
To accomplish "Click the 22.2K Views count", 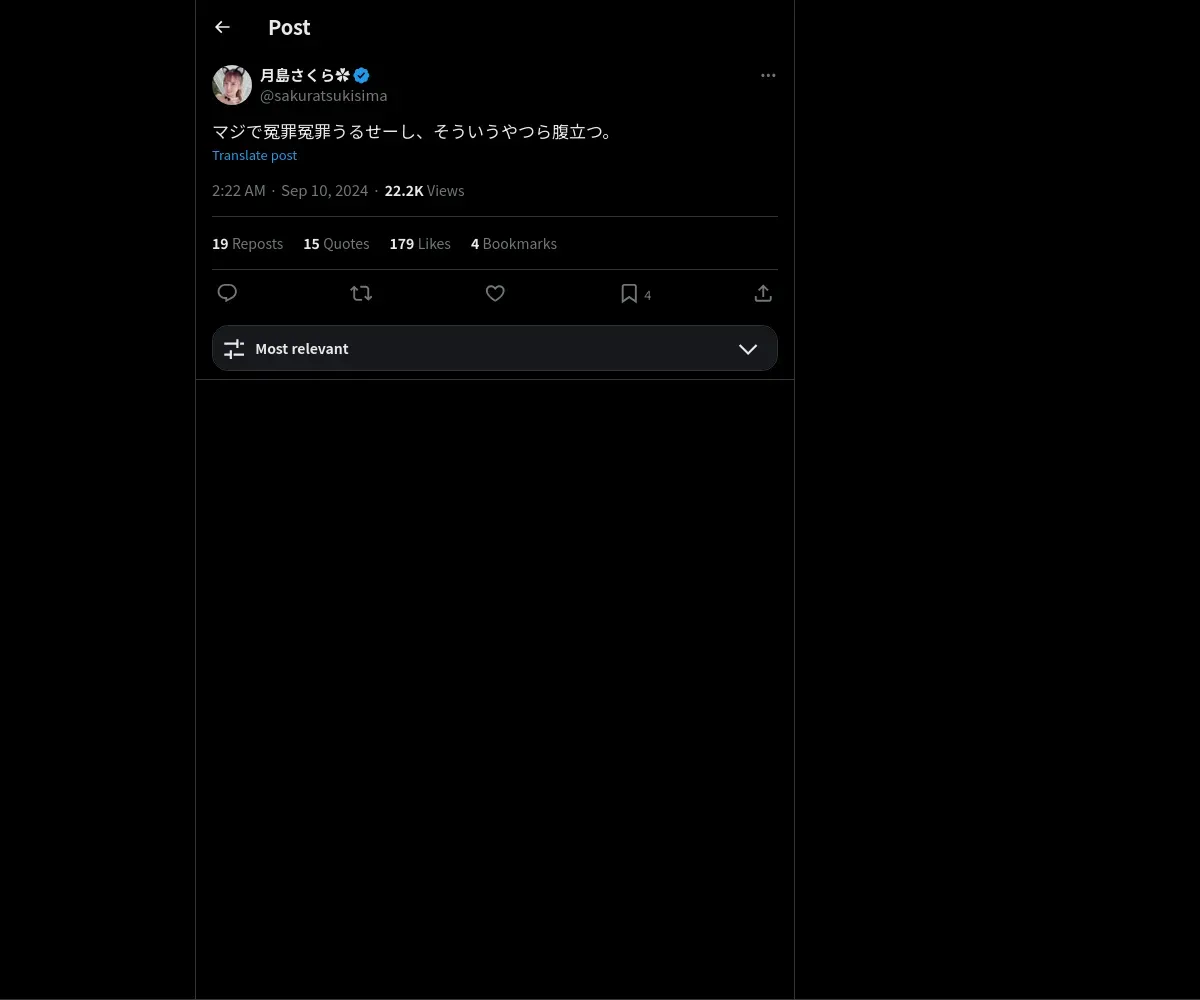I will [x=424, y=190].
